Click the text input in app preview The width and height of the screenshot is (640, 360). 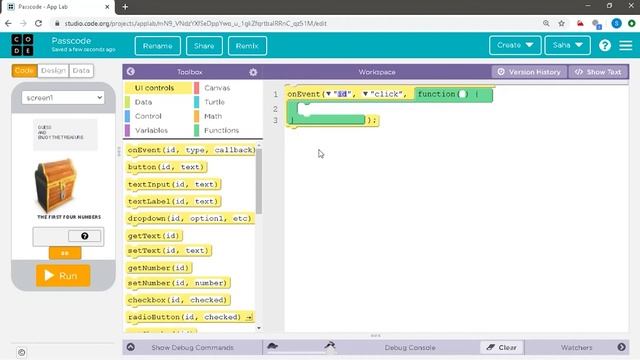[51, 236]
